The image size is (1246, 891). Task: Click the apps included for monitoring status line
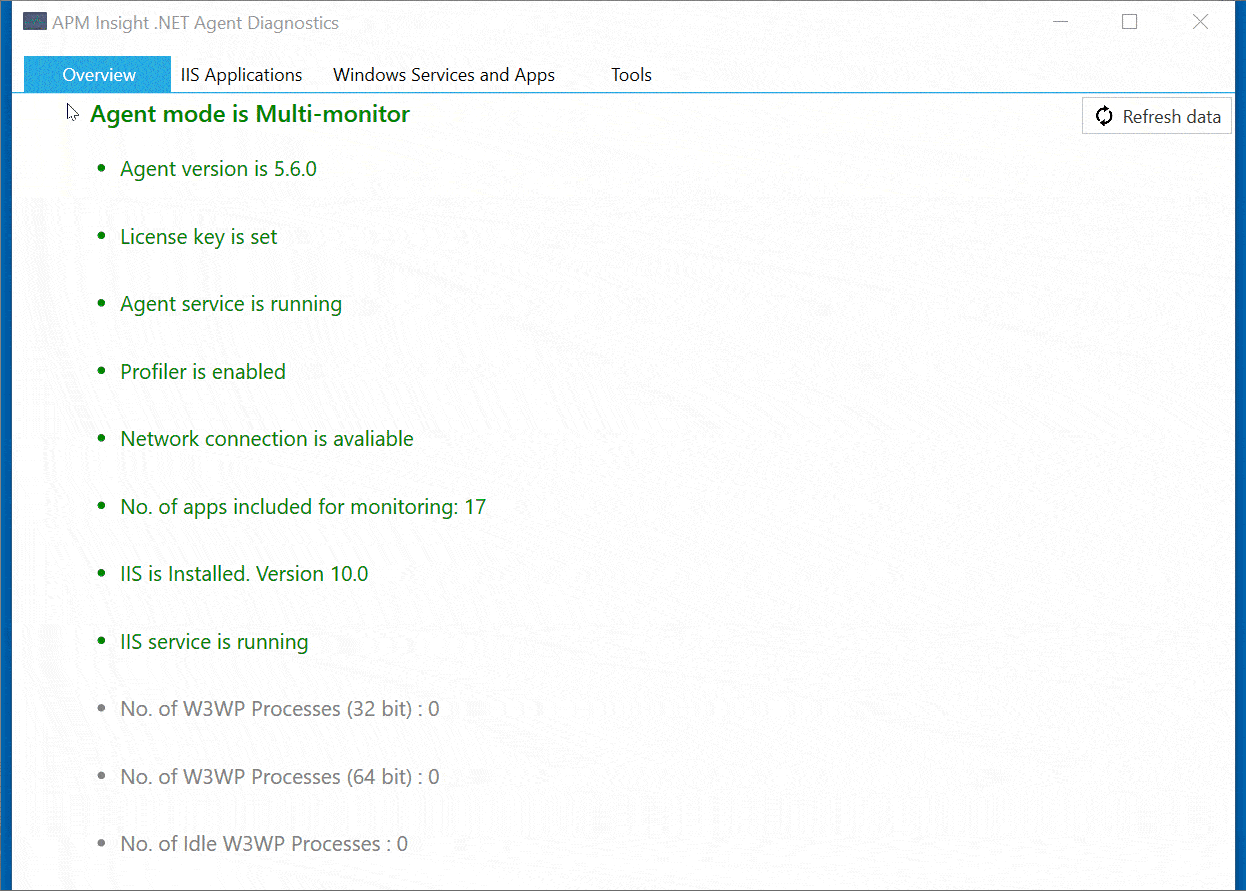(x=303, y=506)
